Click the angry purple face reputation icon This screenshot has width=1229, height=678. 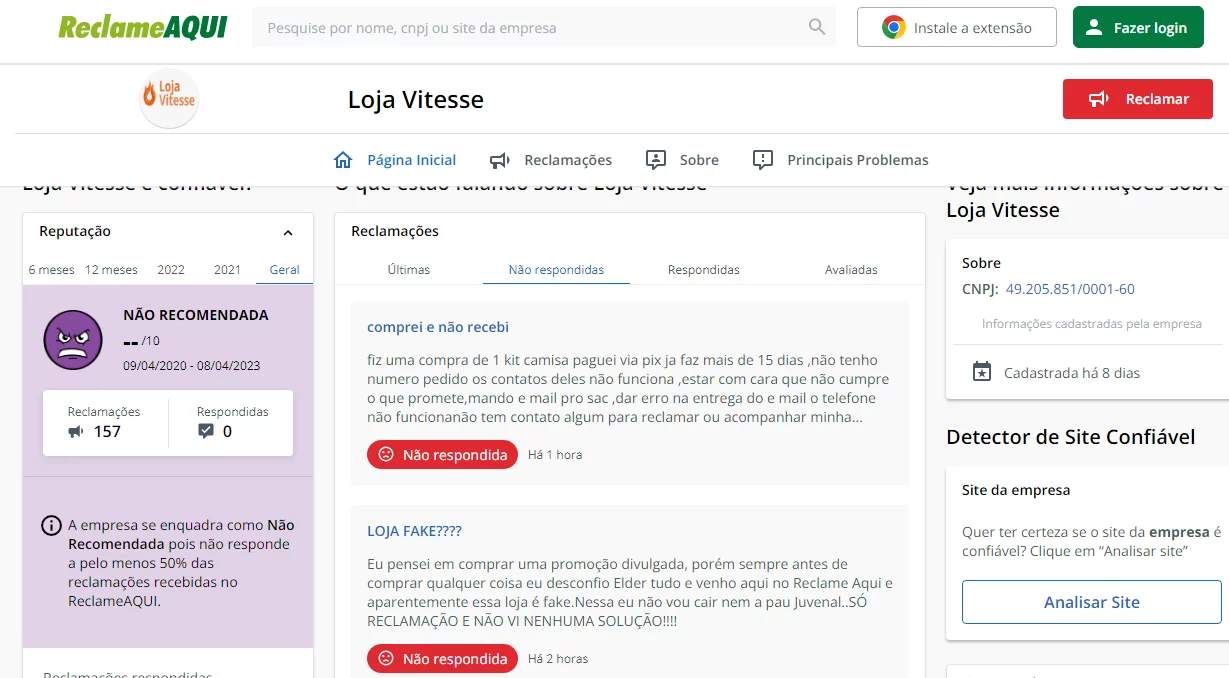[73, 339]
